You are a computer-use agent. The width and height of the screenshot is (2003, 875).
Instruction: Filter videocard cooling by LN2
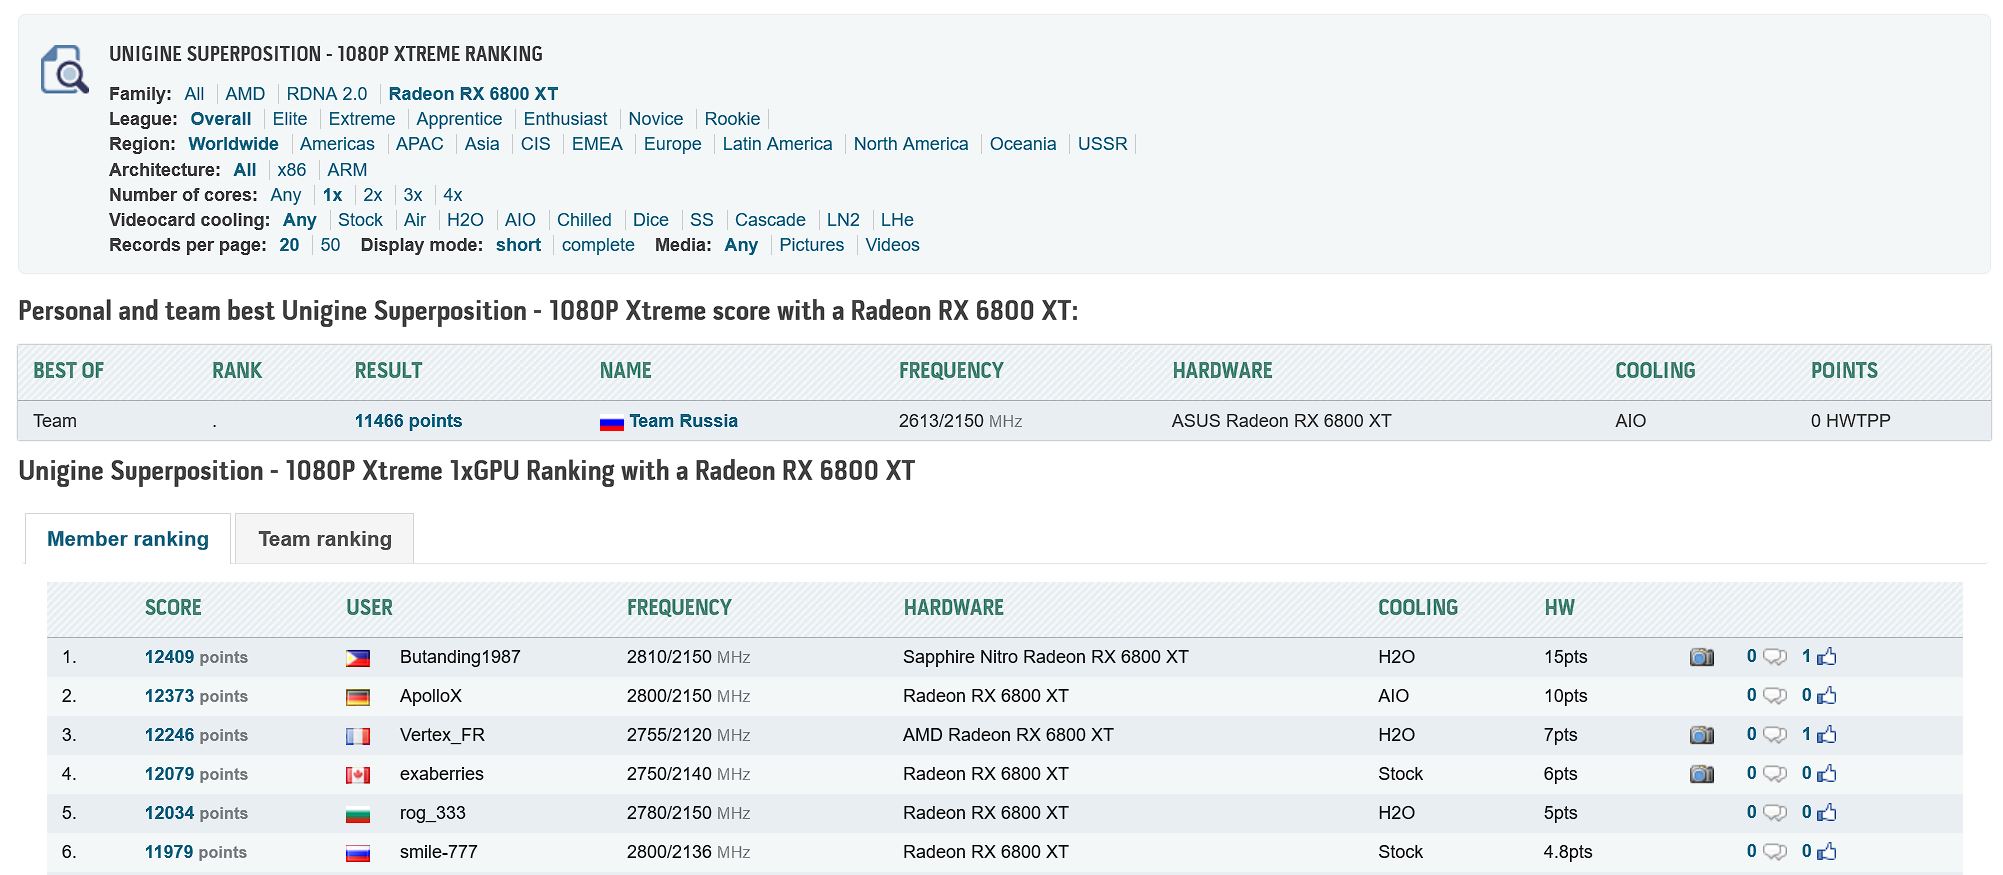tap(843, 220)
